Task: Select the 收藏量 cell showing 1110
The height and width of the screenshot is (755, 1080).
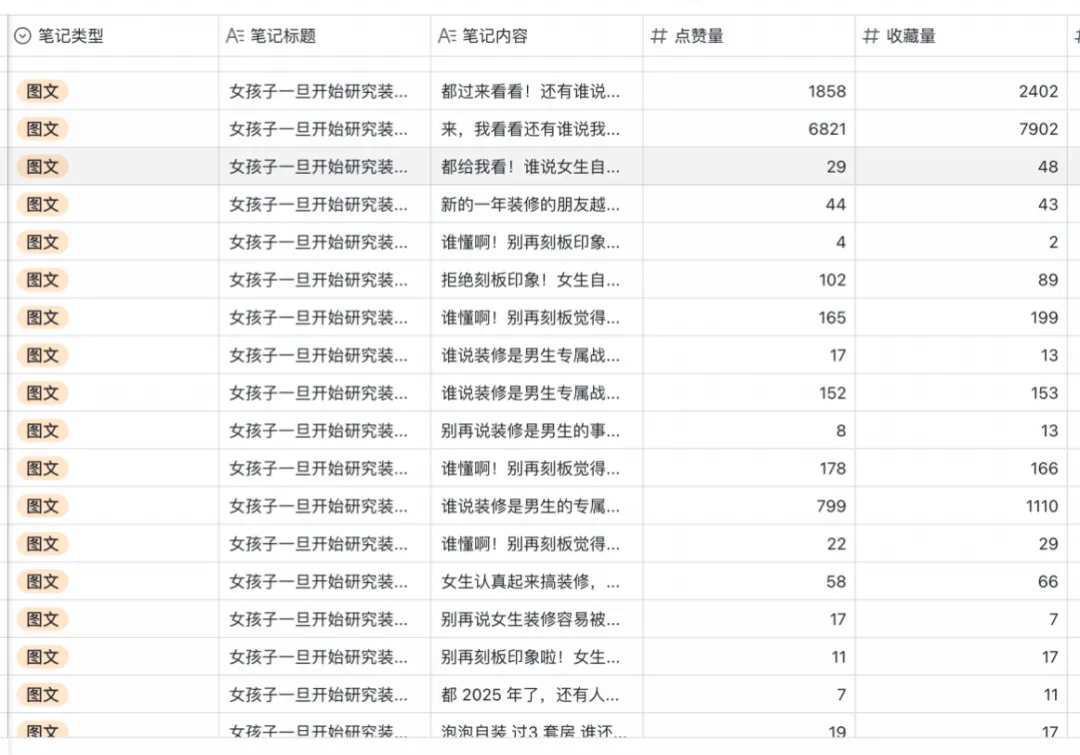Action: [x=960, y=506]
